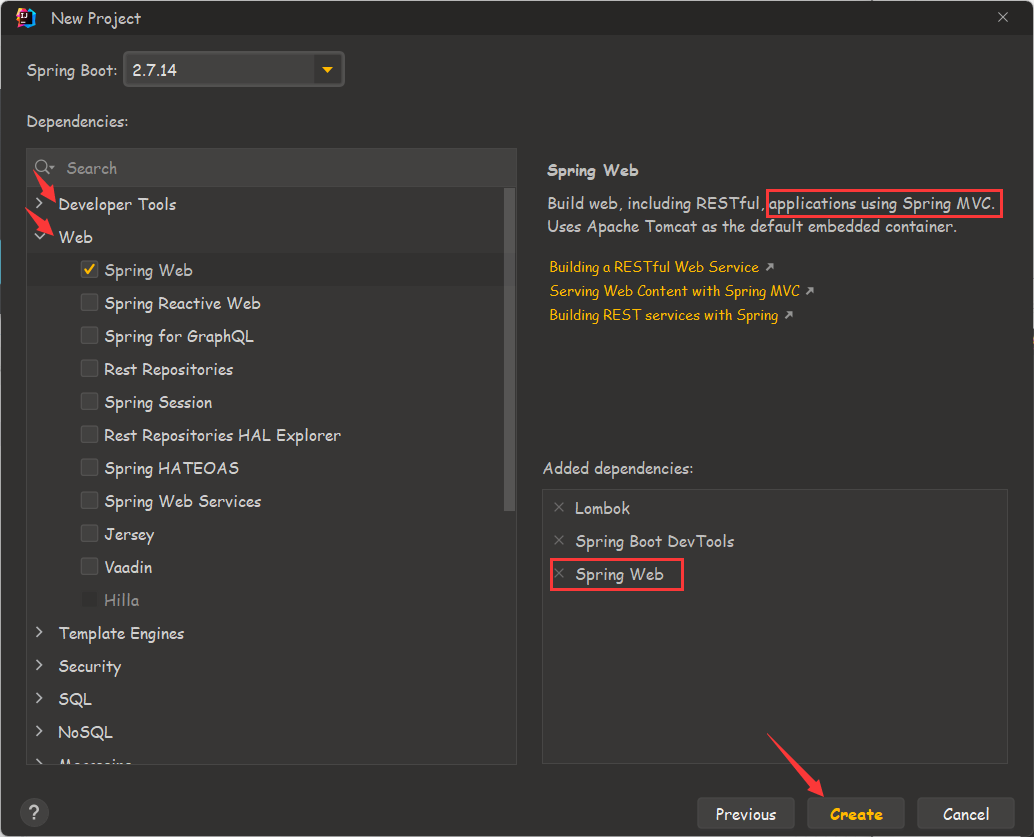The image size is (1034, 837).
Task: Click the Previous button
Action: [x=746, y=814]
